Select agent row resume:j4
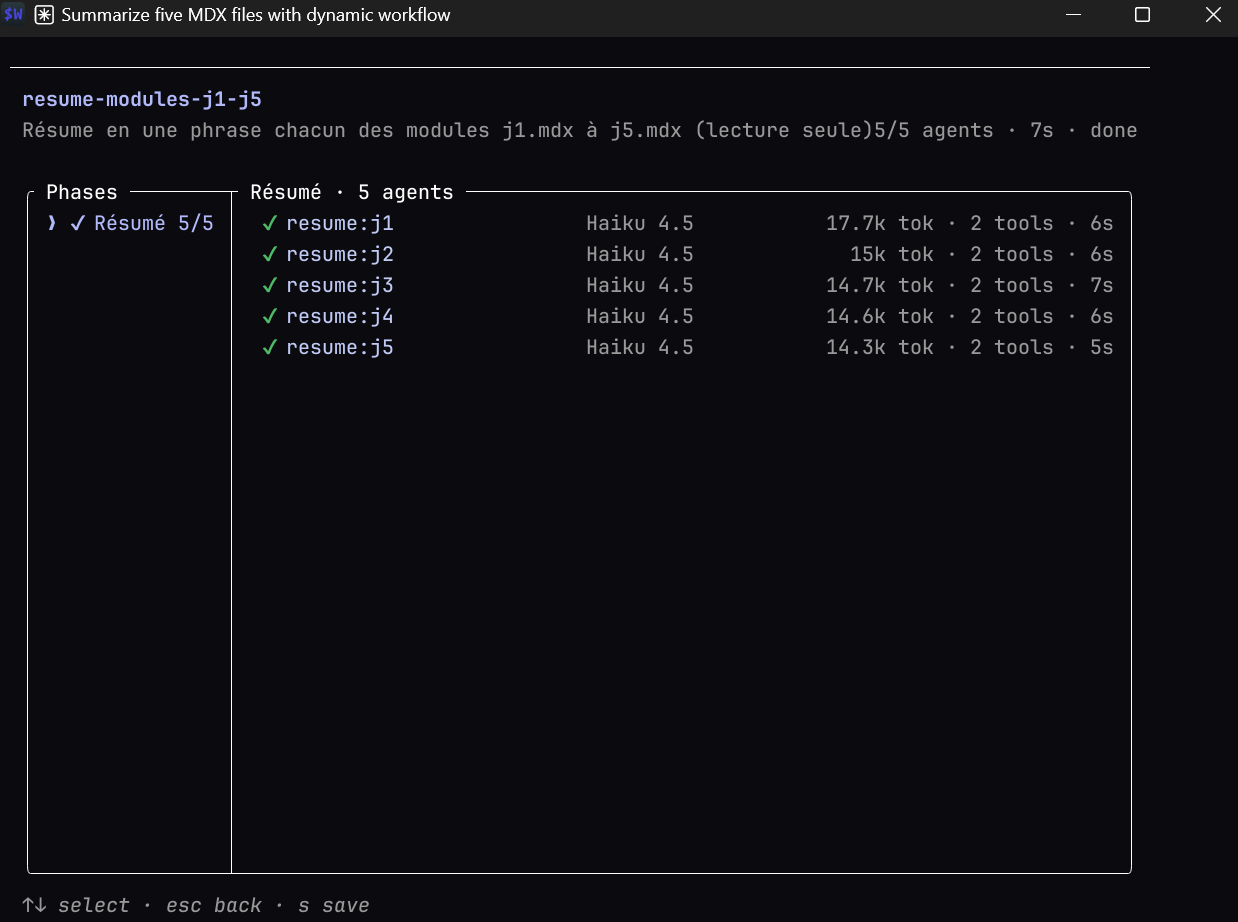This screenshot has width=1238, height=922. pyautogui.click(x=686, y=316)
